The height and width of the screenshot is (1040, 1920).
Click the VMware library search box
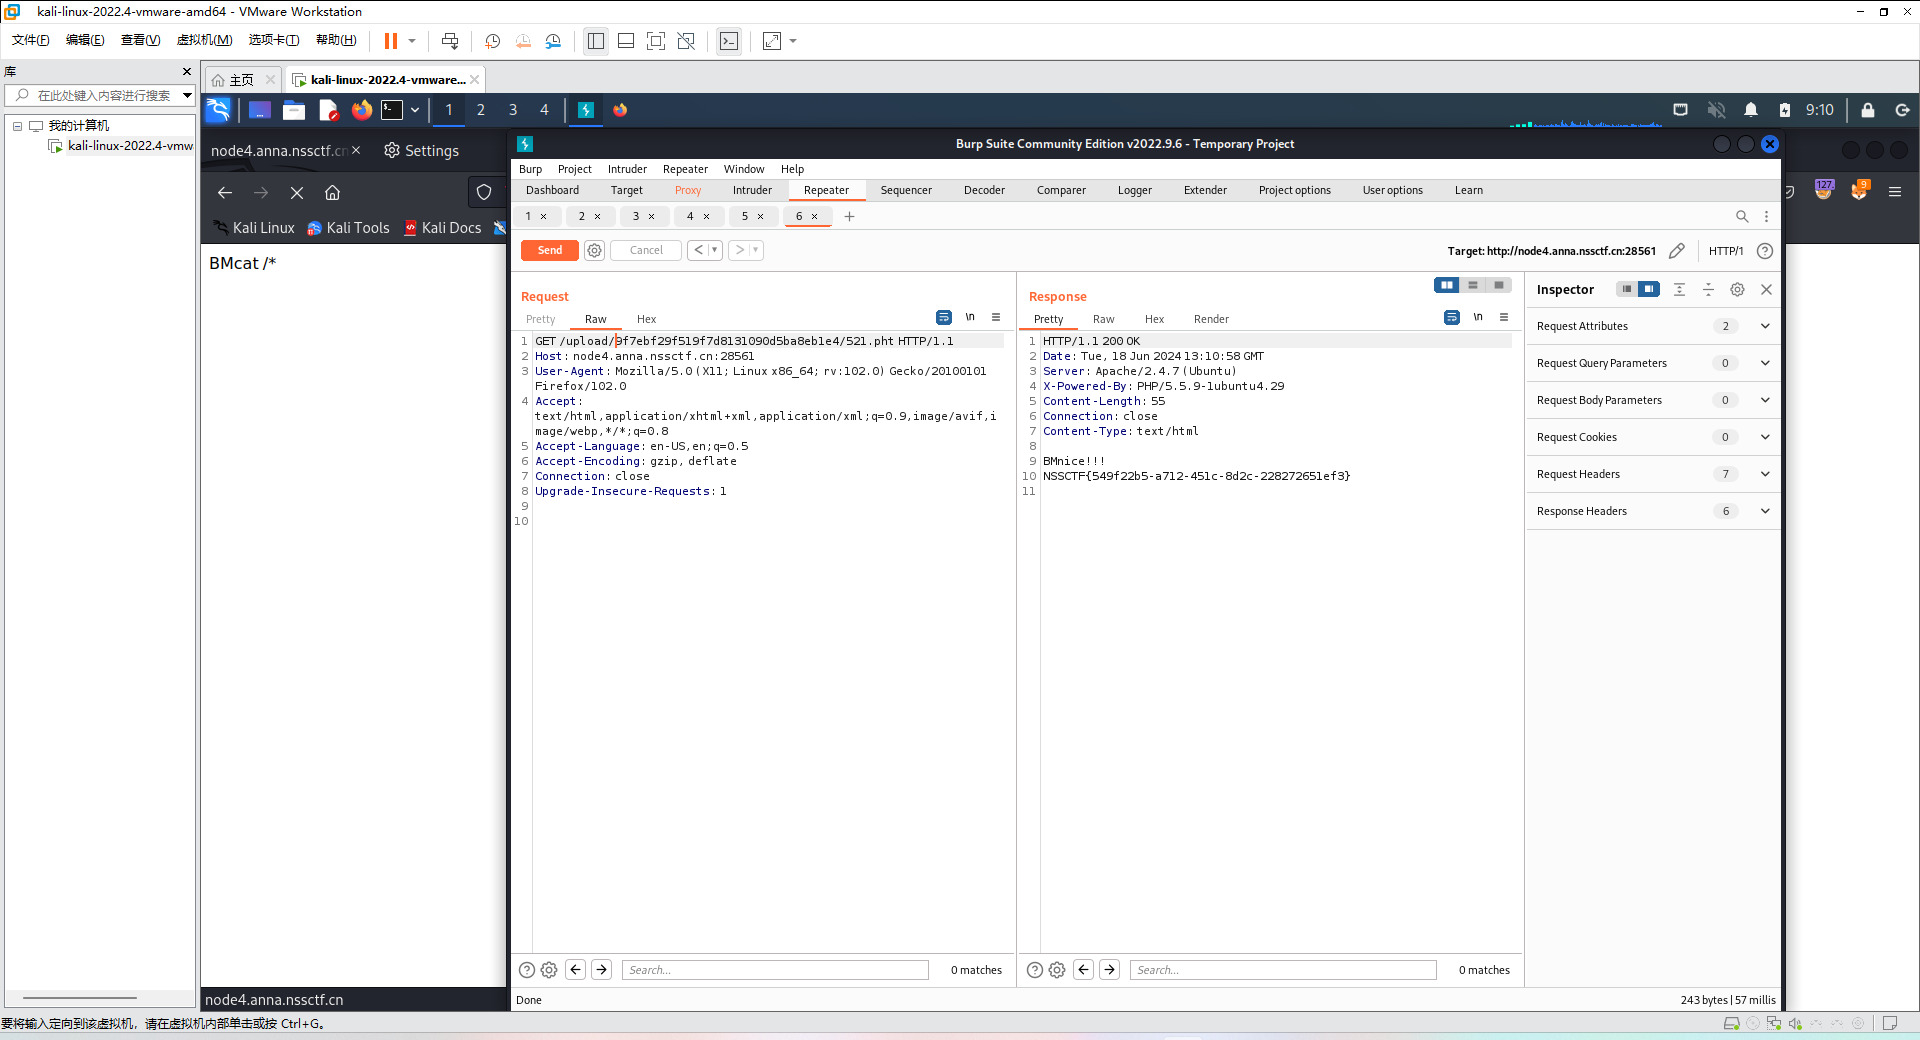point(100,96)
